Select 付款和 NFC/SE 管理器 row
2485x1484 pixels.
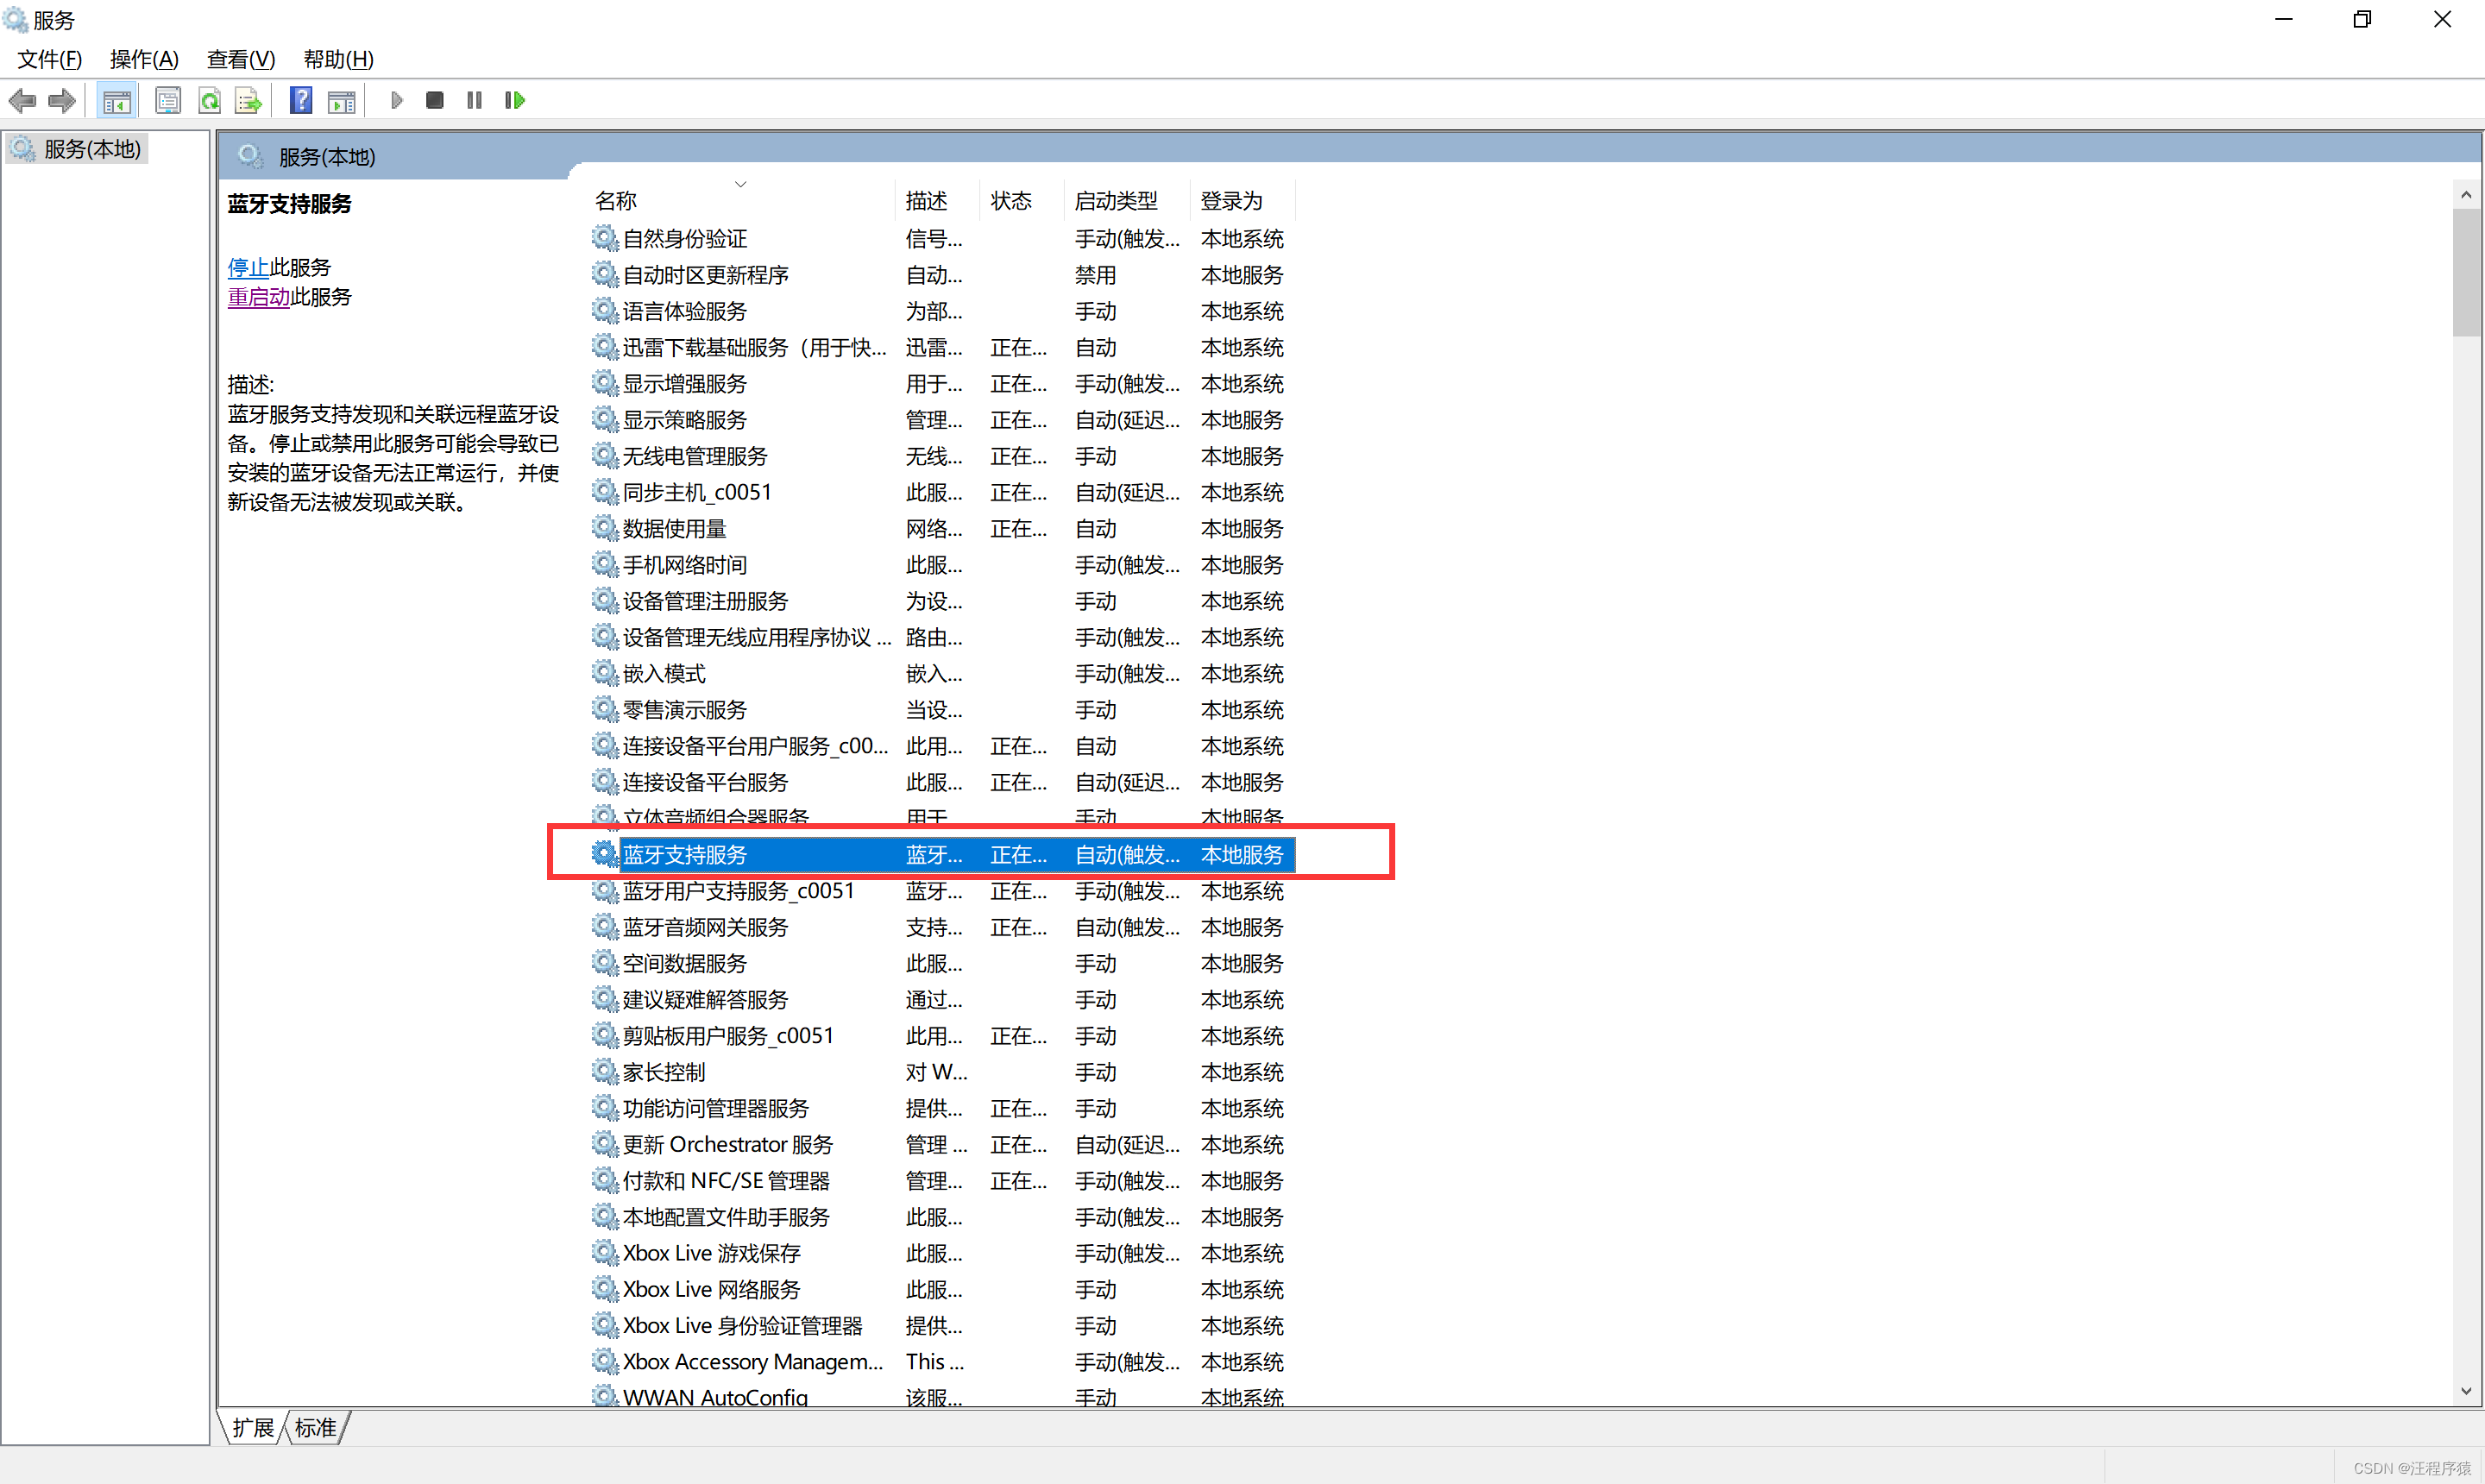pos(941,1180)
